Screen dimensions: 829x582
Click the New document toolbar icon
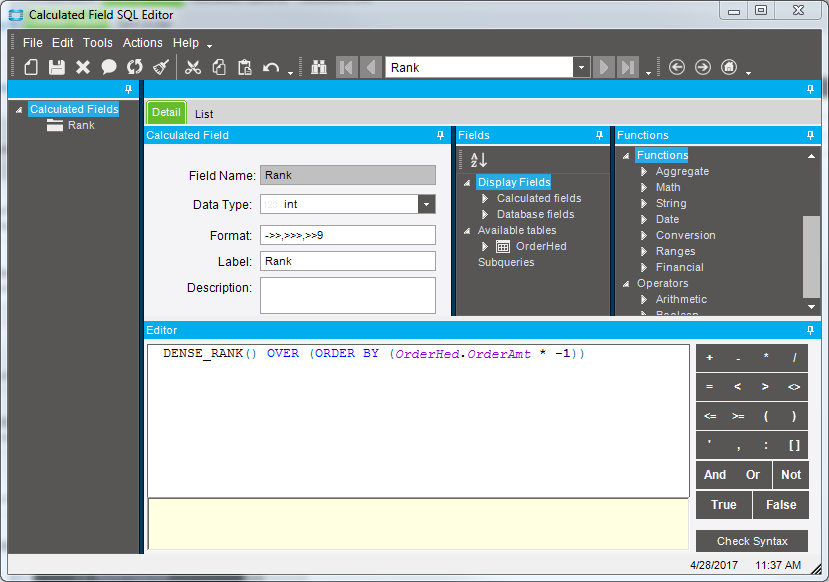point(31,67)
